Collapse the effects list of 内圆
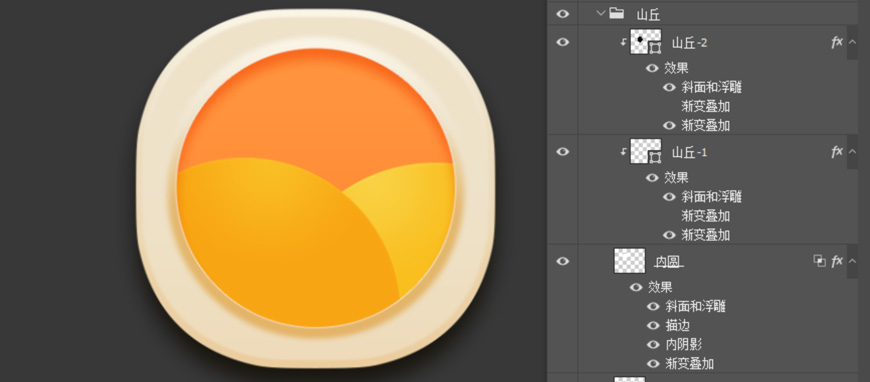This screenshot has width=870, height=382. [x=853, y=261]
